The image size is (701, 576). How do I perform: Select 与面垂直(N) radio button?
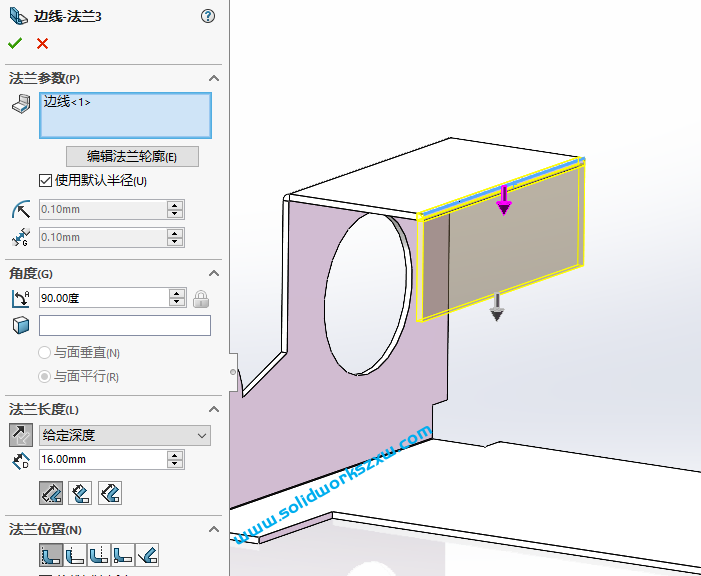pos(44,353)
